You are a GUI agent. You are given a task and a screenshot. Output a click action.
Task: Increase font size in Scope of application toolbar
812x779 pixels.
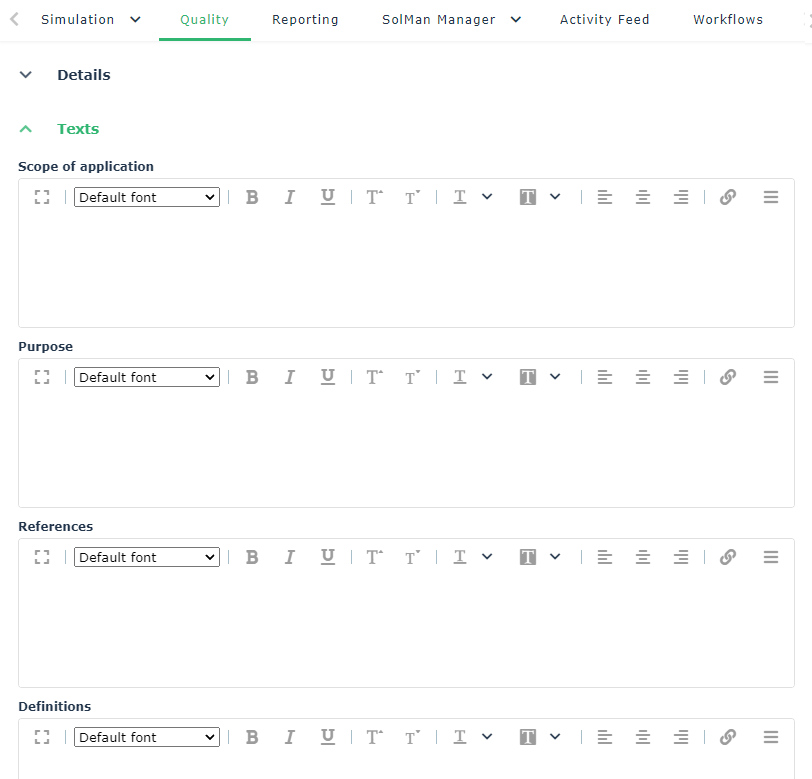(x=374, y=197)
